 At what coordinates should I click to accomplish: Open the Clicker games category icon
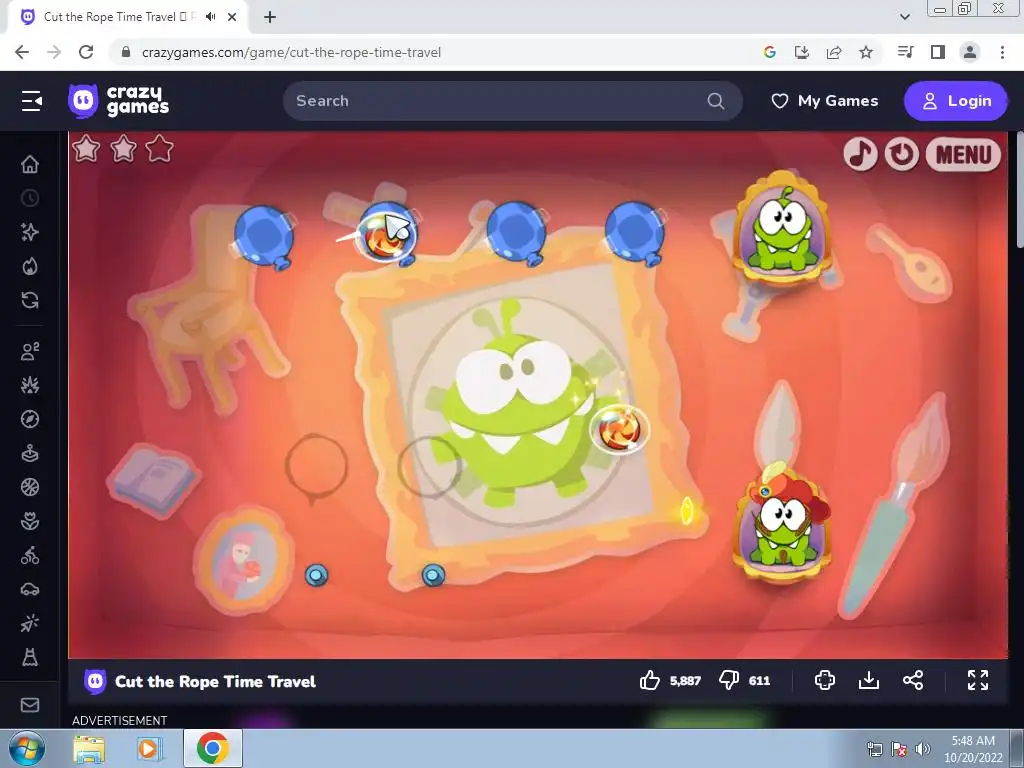point(30,623)
